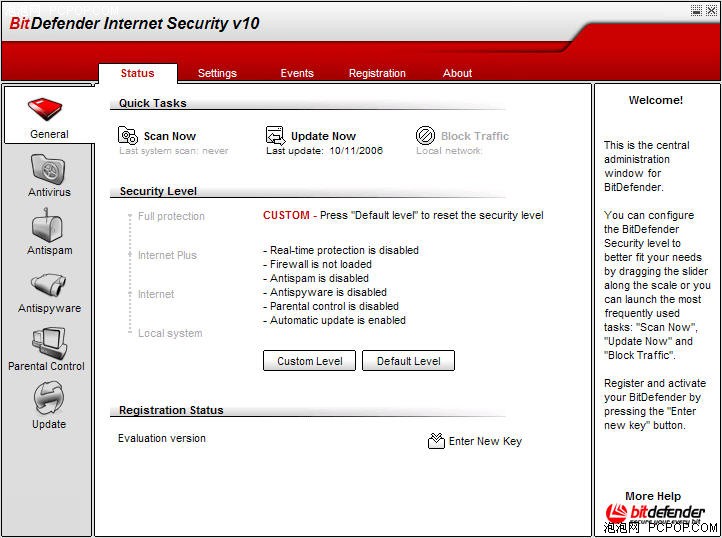Click the Scan Now label

click(169, 136)
